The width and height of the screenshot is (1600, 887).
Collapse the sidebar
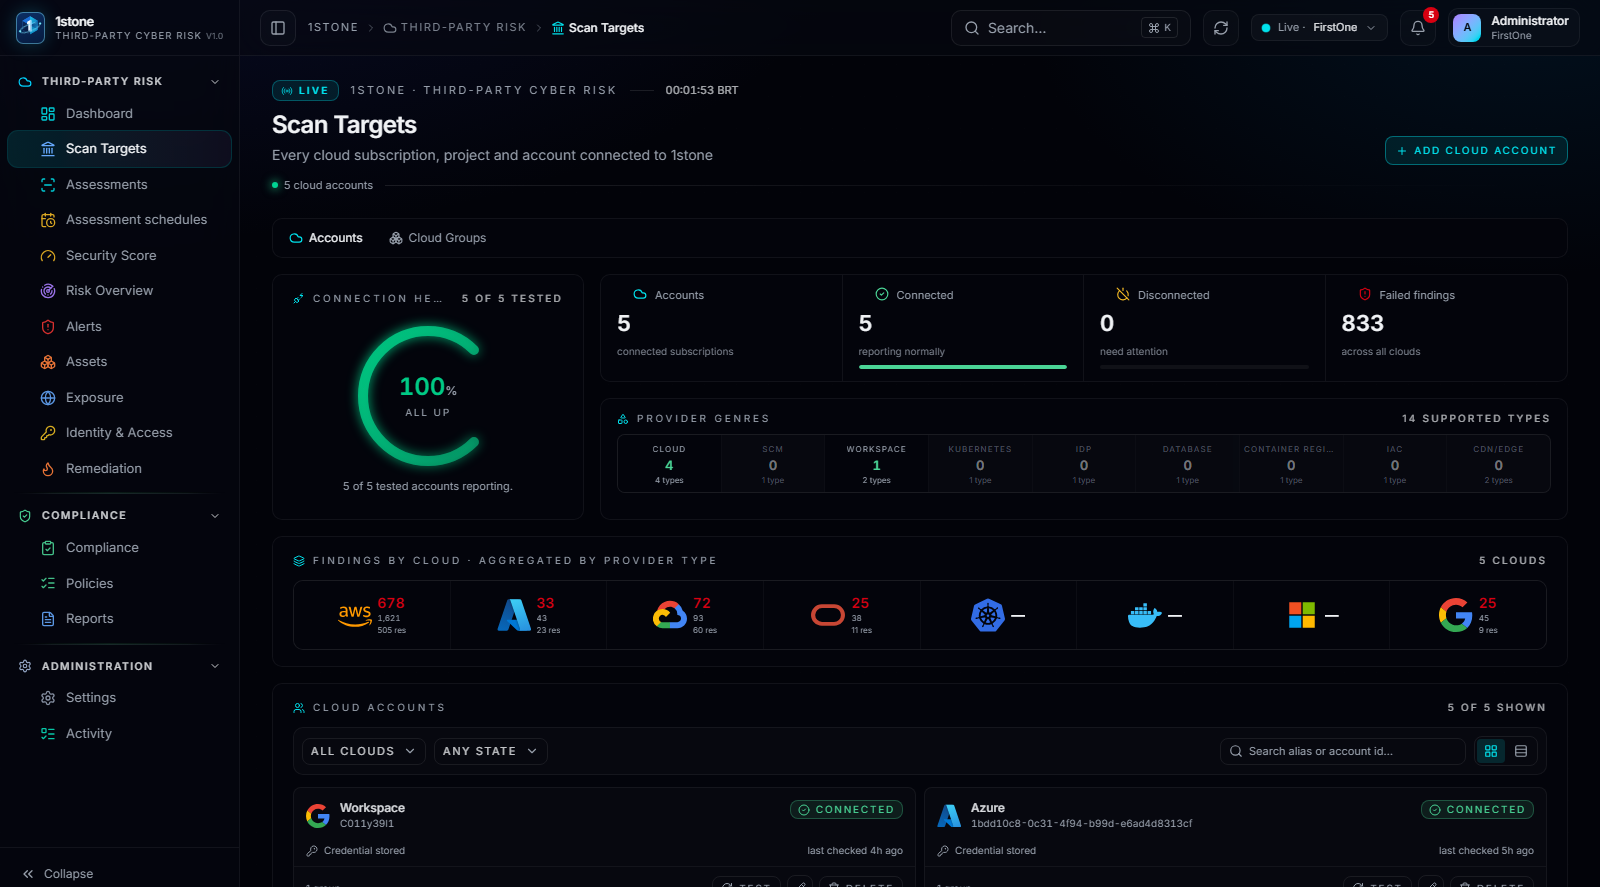58,874
